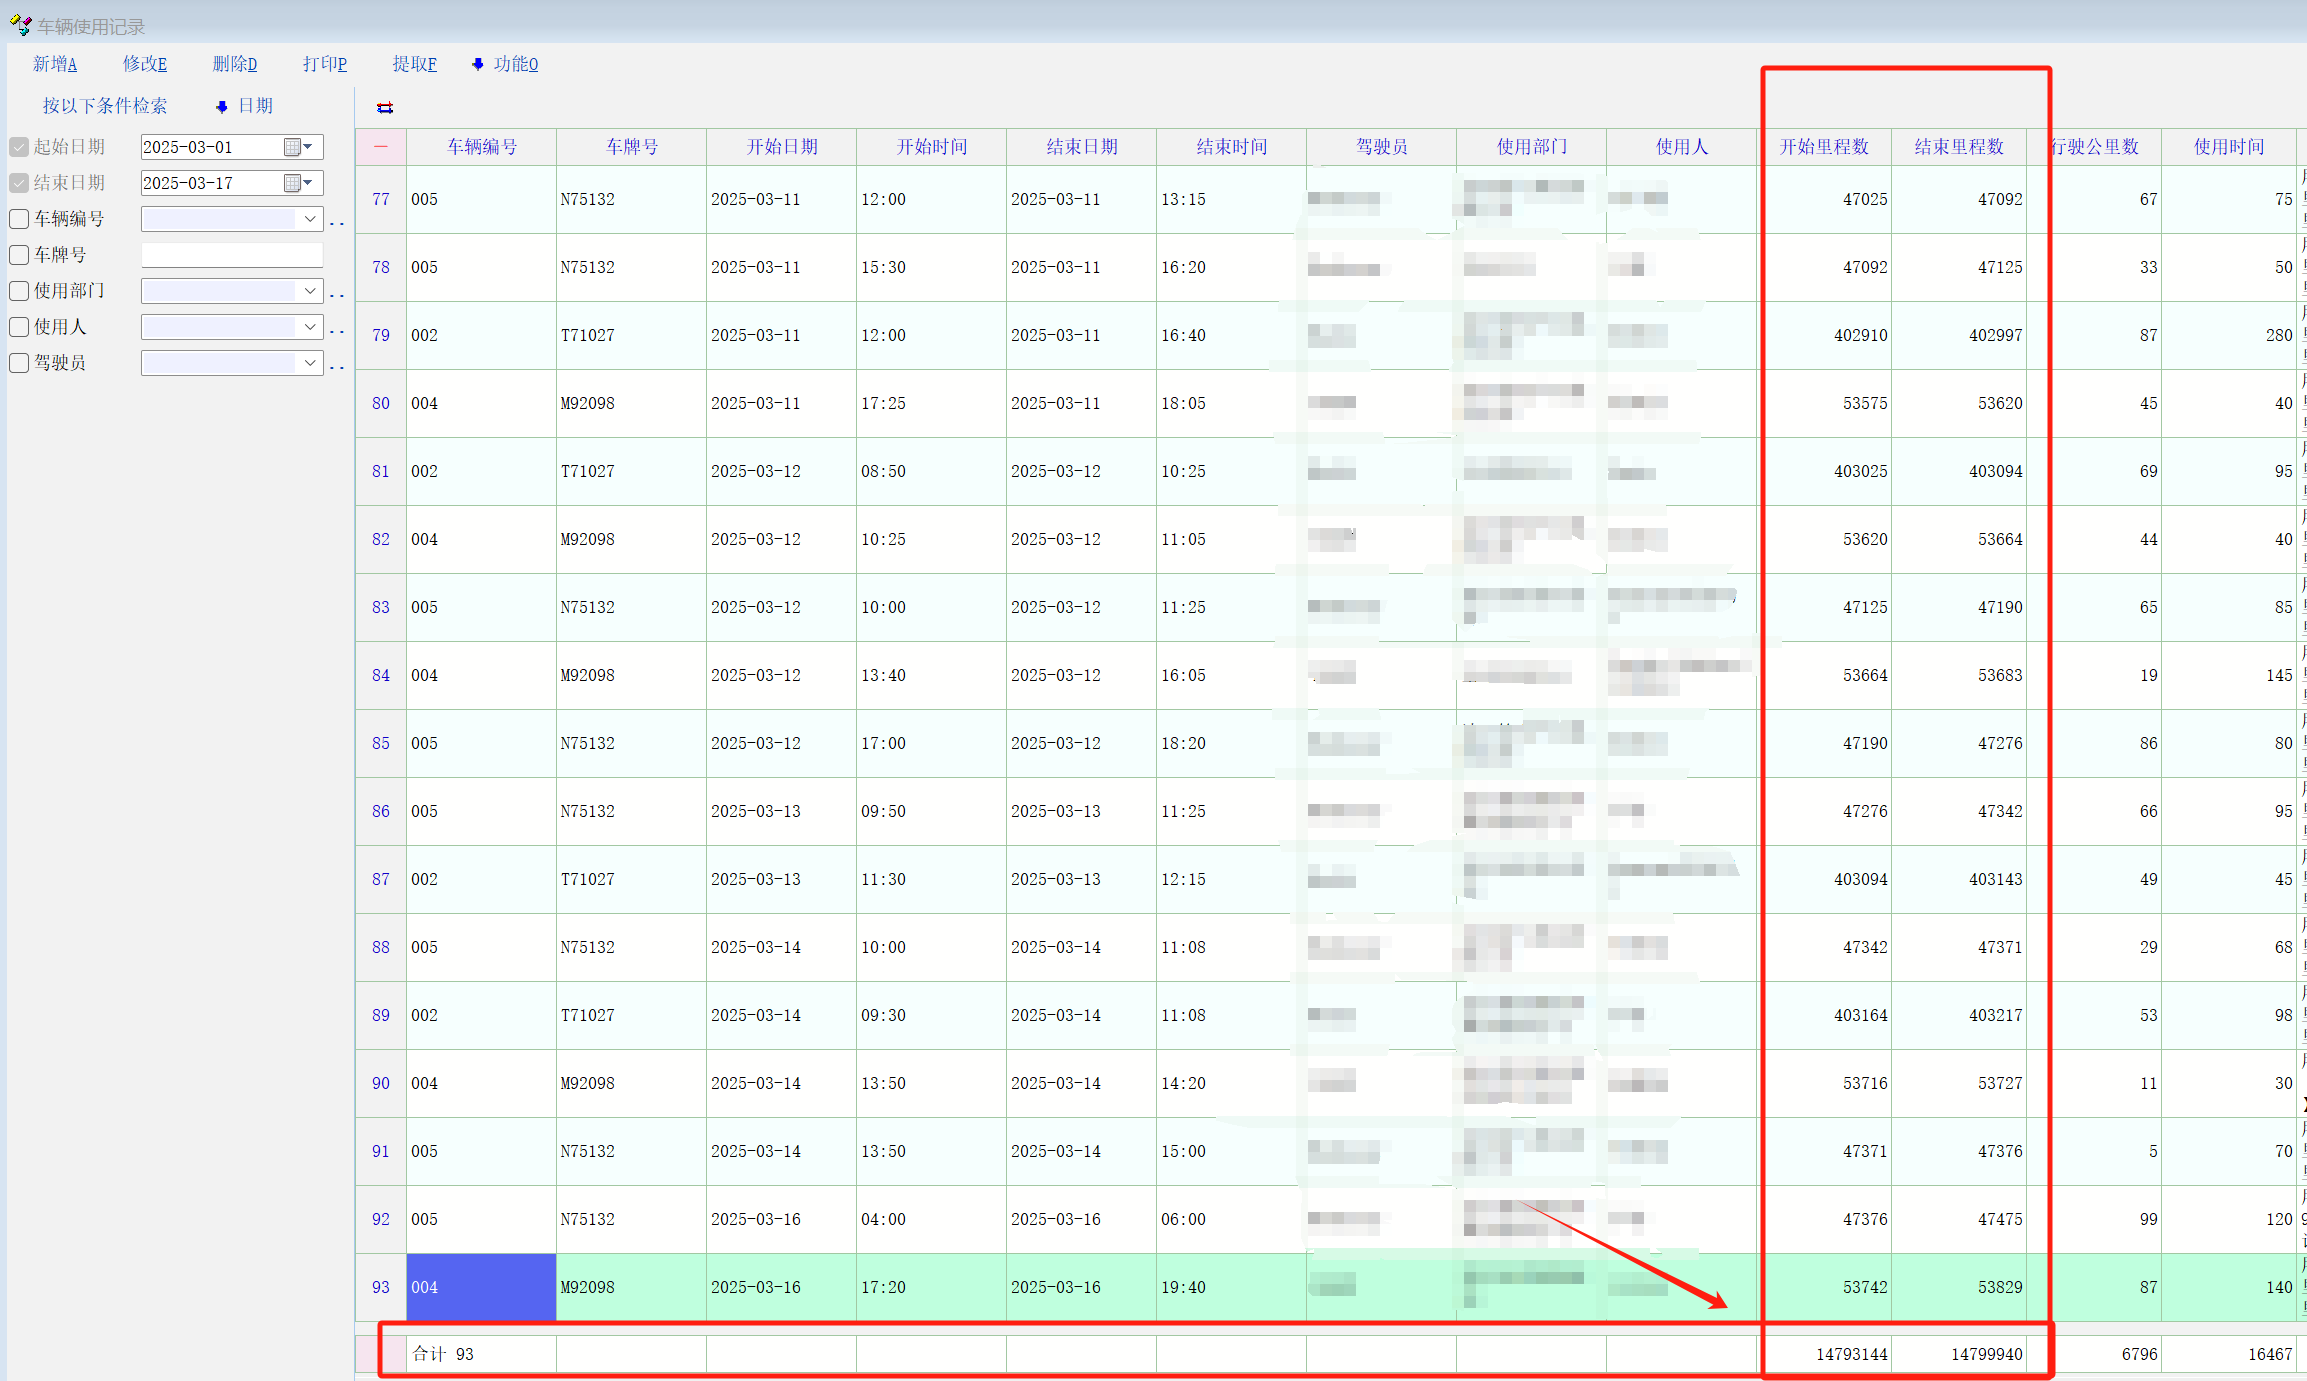This screenshot has height=1381, width=2307.
Task: Click the 车辆使用记录 window title icon
Action: (x=20, y=24)
